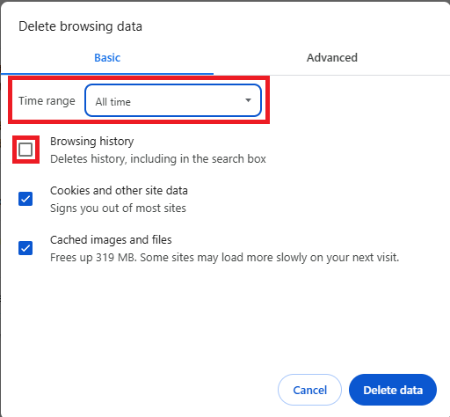Image resolution: width=450 pixels, height=417 pixels.
Task: Click the Time range dropdown arrow
Action: point(248,100)
